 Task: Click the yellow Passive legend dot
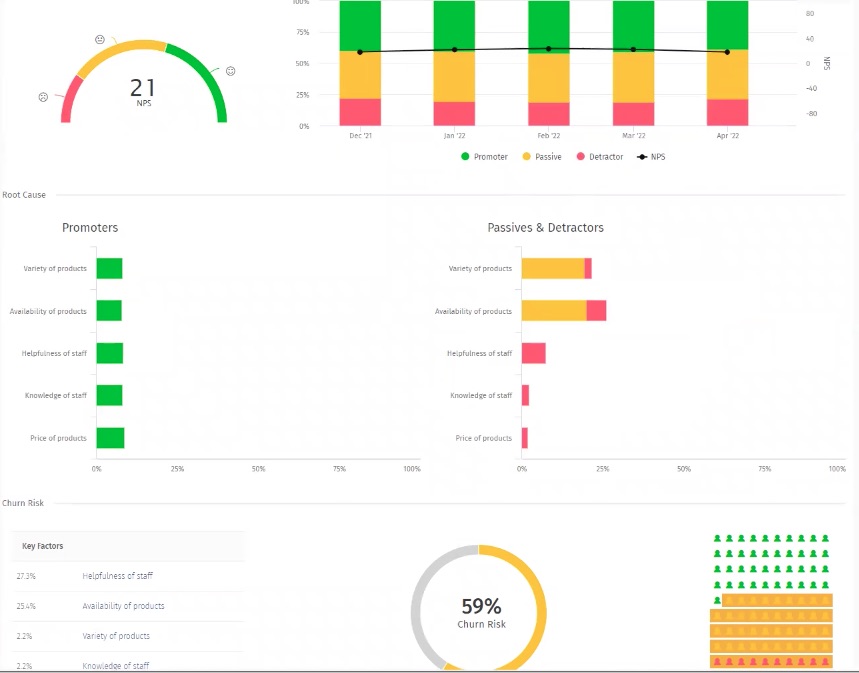[528, 156]
